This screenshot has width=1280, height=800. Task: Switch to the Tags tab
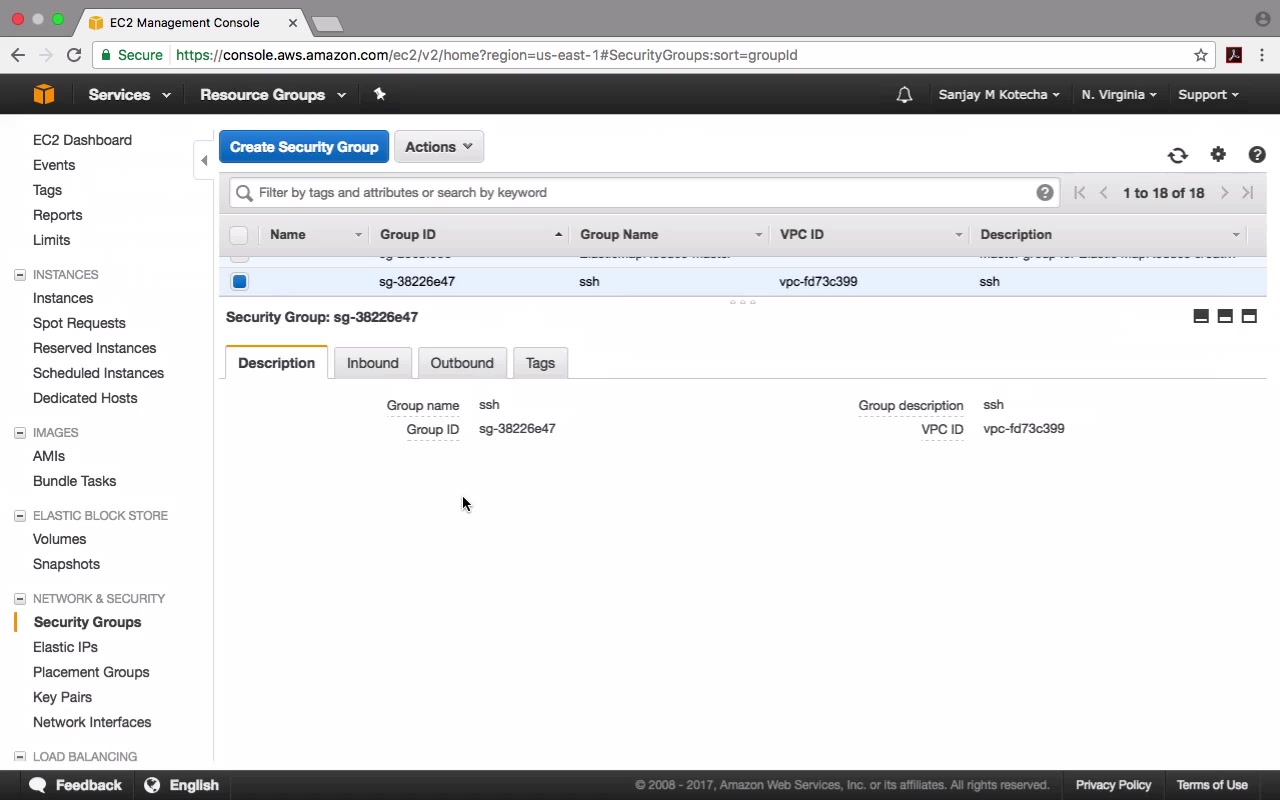(x=540, y=363)
